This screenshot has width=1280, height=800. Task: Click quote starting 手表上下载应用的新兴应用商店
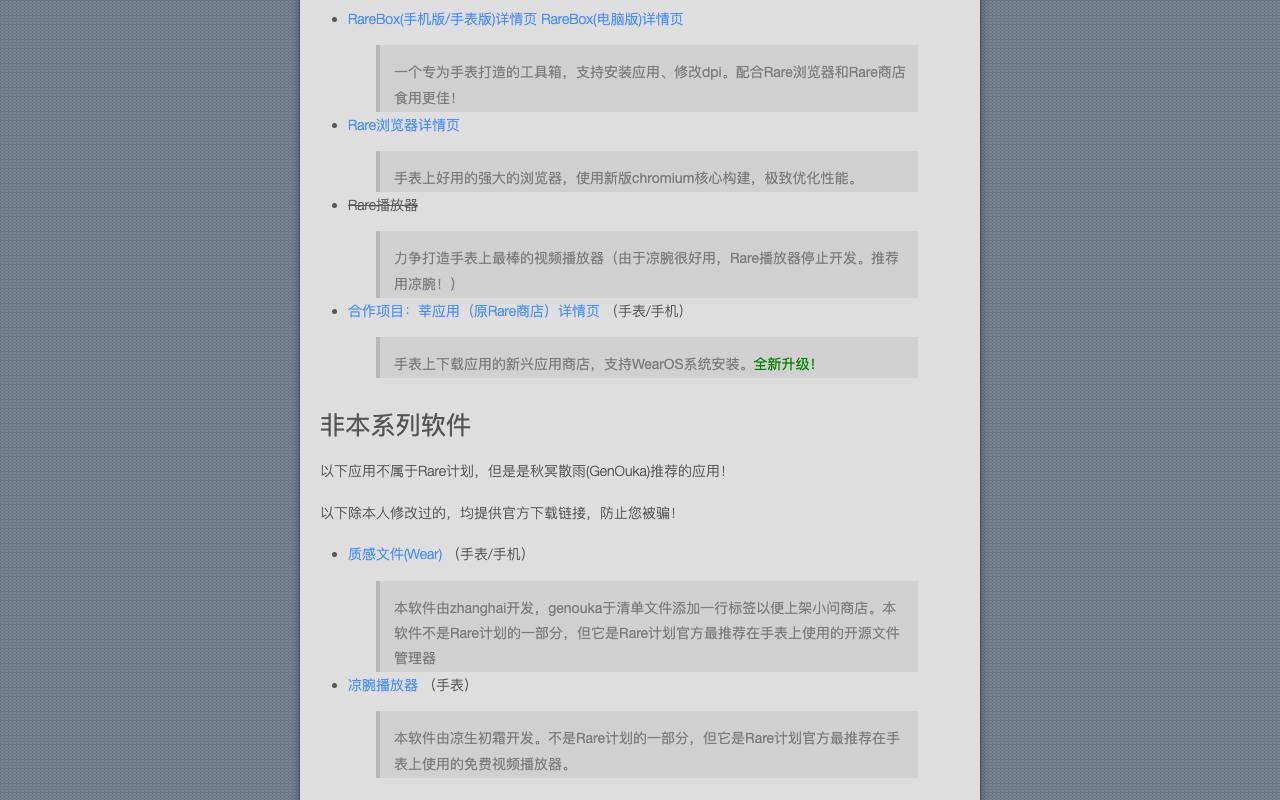point(647,357)
